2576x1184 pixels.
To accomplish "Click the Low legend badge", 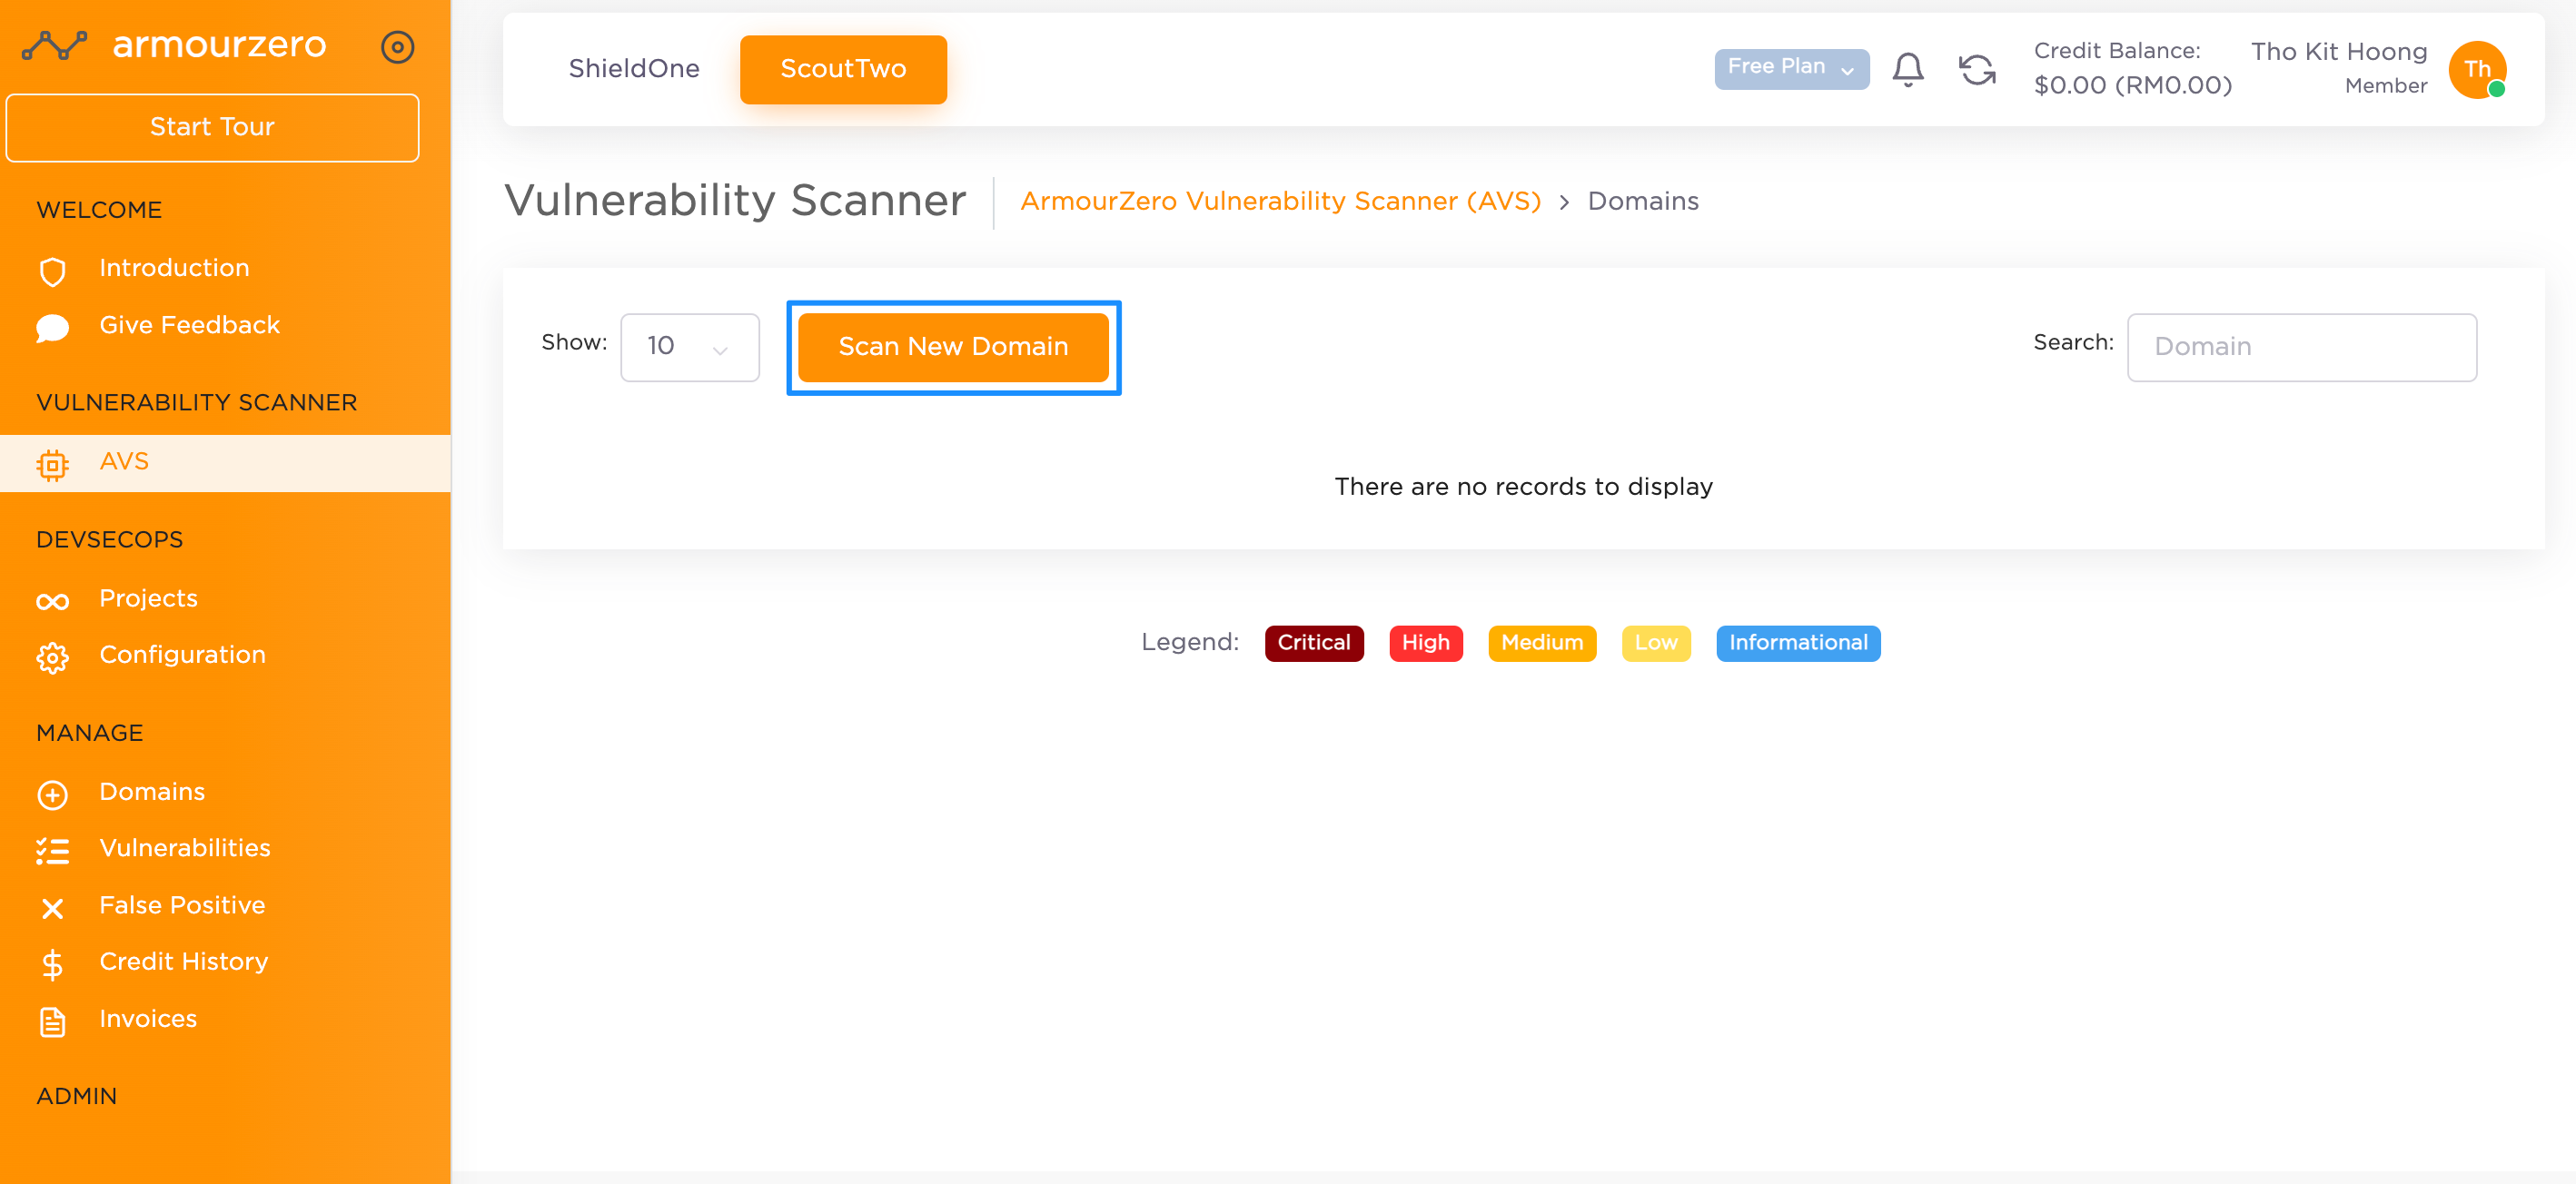I will click(1655, 643).
